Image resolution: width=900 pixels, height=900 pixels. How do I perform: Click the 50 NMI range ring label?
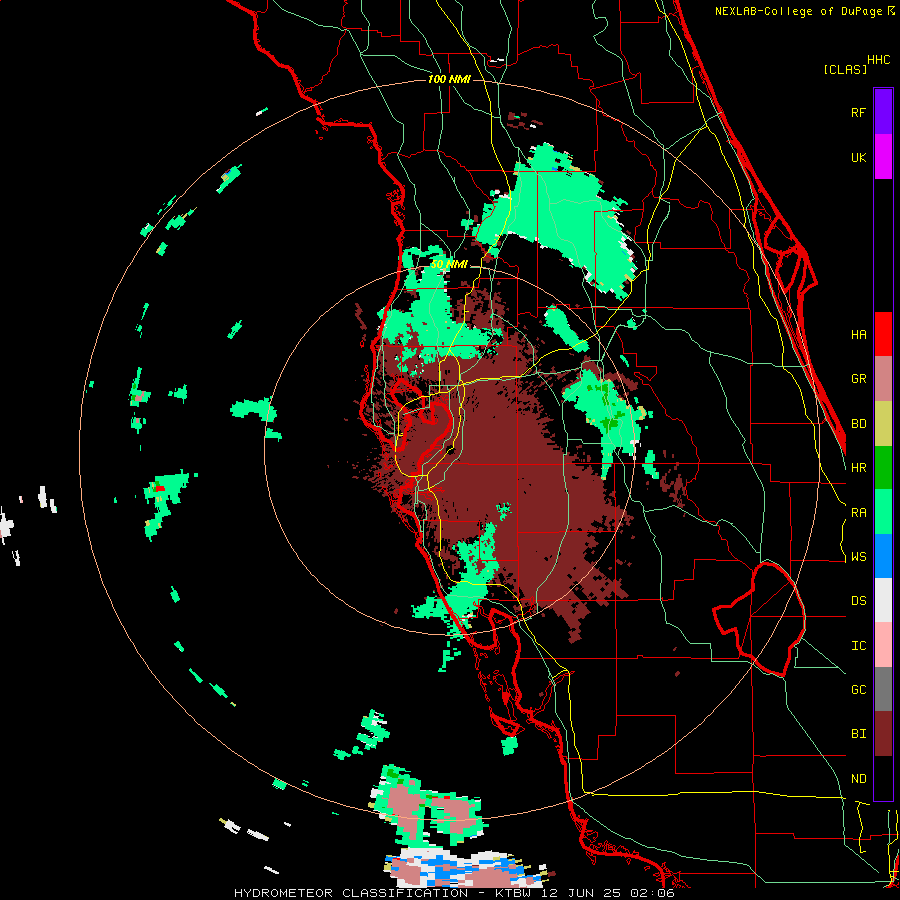[x=449, y=265]
